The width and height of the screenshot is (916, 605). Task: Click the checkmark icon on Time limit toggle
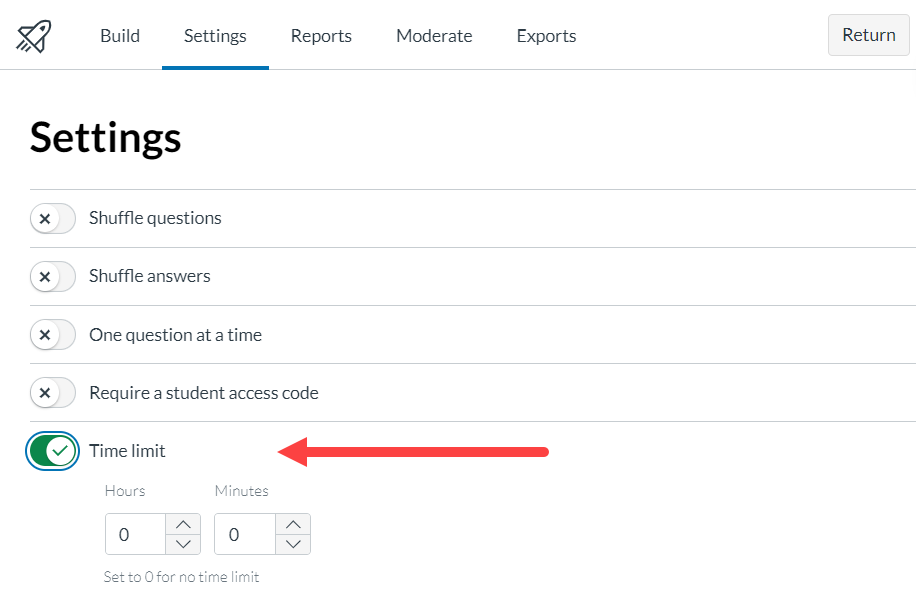59,451
